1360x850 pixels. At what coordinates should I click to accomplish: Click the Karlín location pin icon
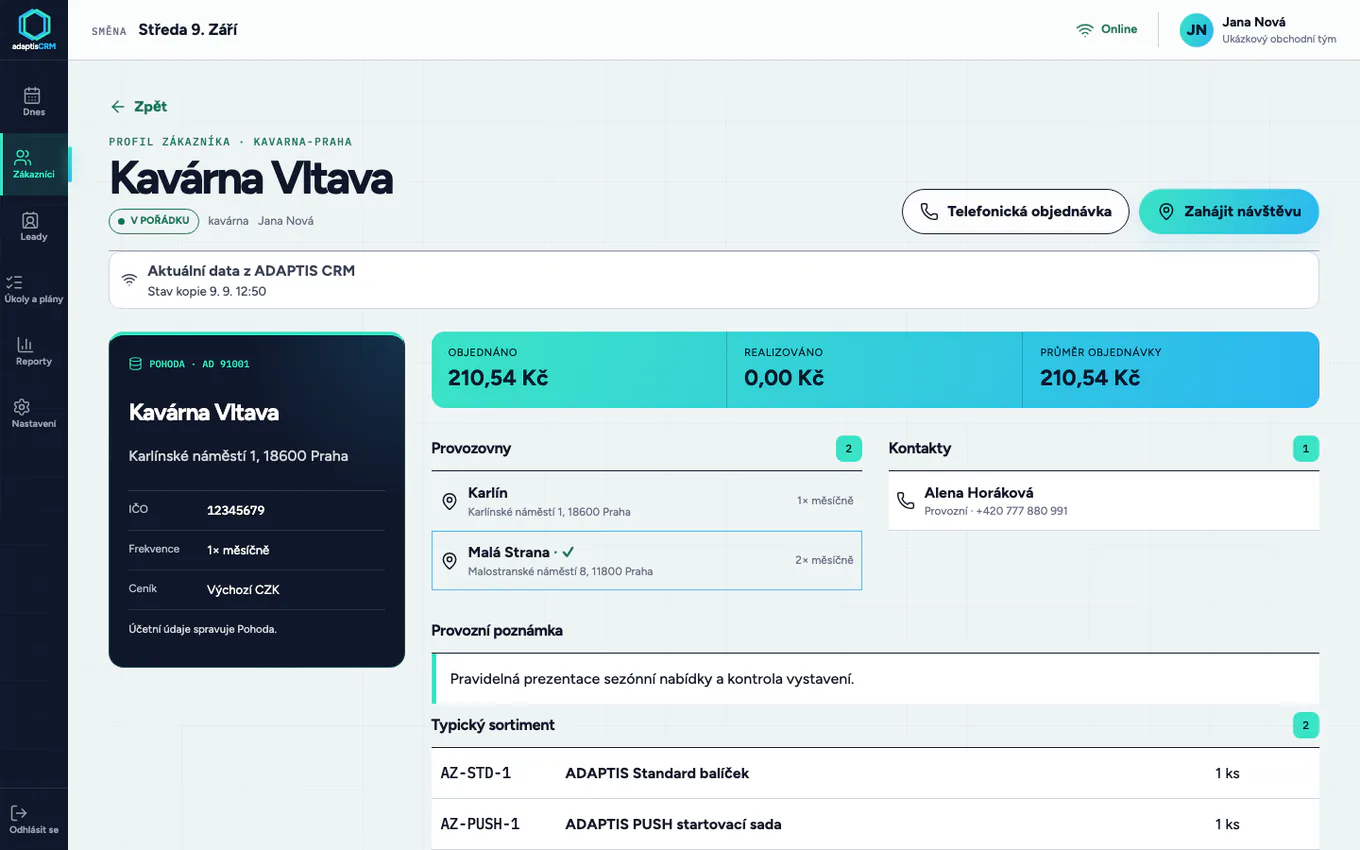[x=450, y=501]
